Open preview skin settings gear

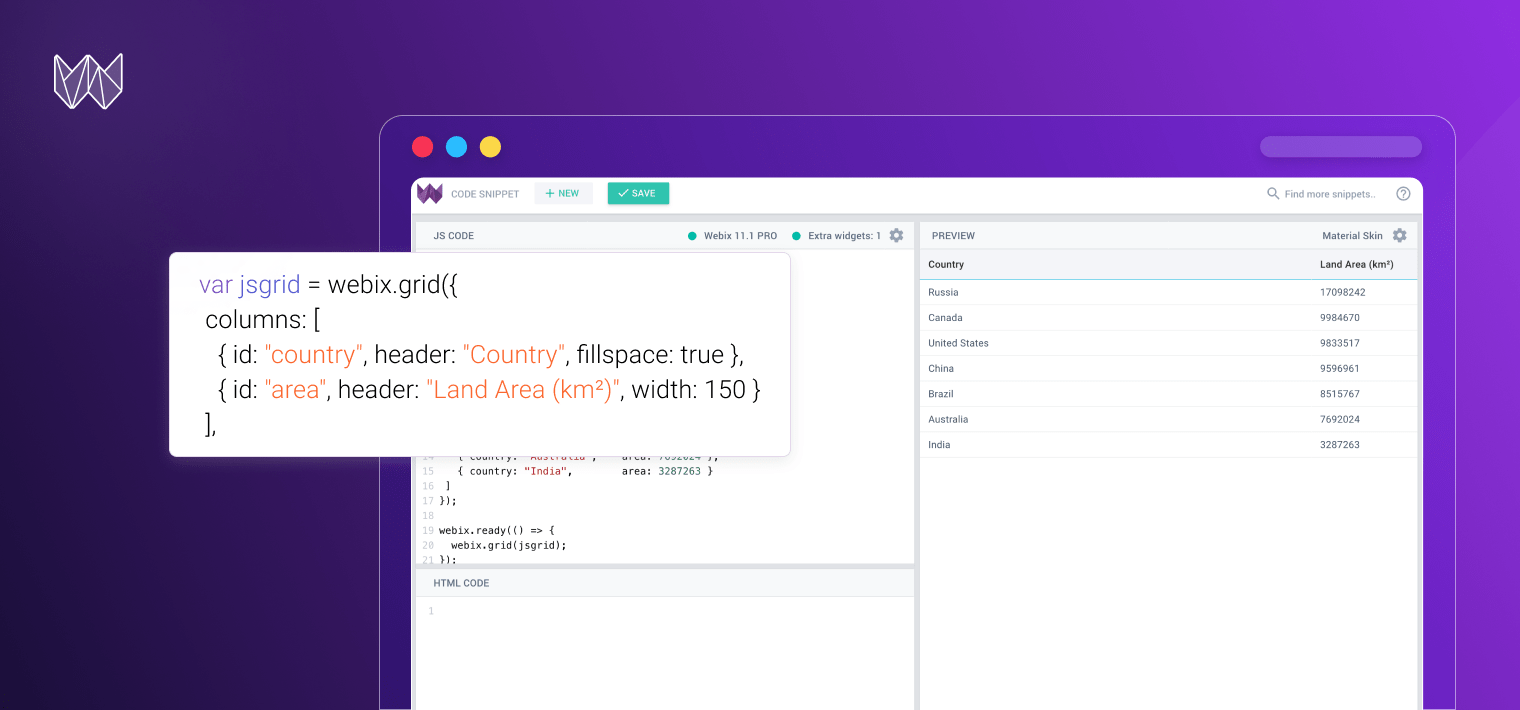[1399, 236]
